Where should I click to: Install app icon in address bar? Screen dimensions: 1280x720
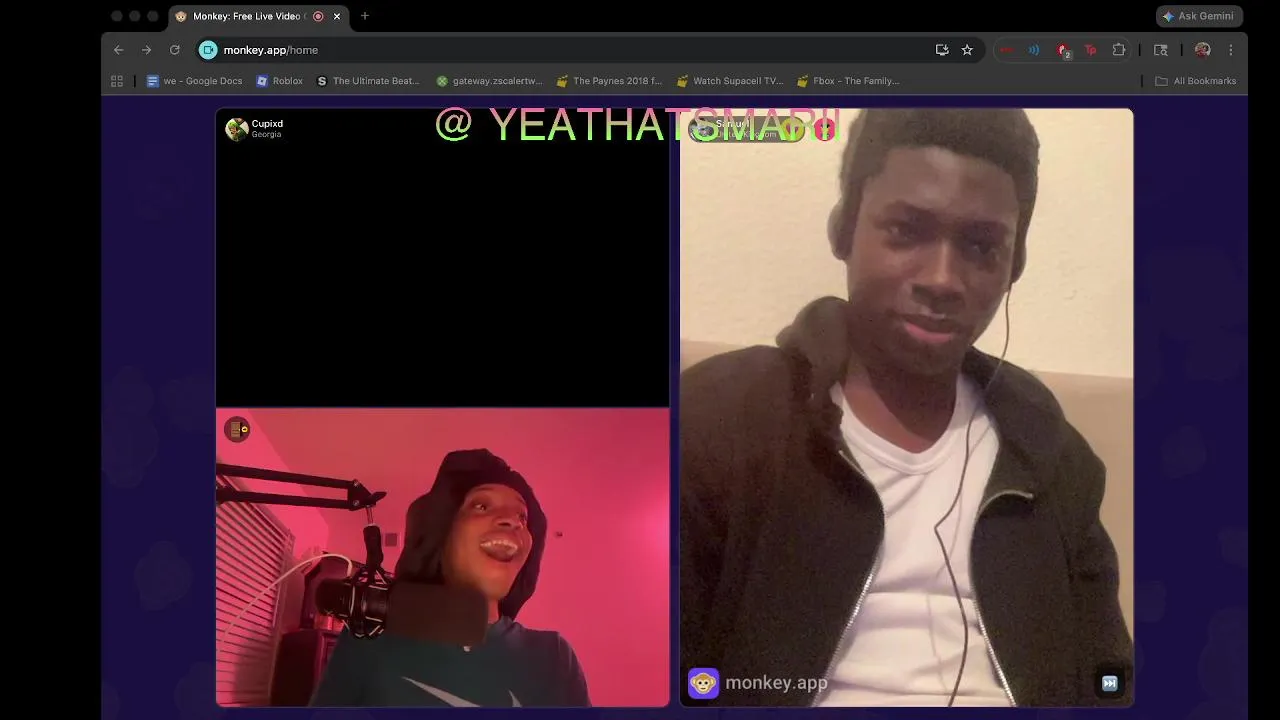pyautogui.click(x=942, y=50)
